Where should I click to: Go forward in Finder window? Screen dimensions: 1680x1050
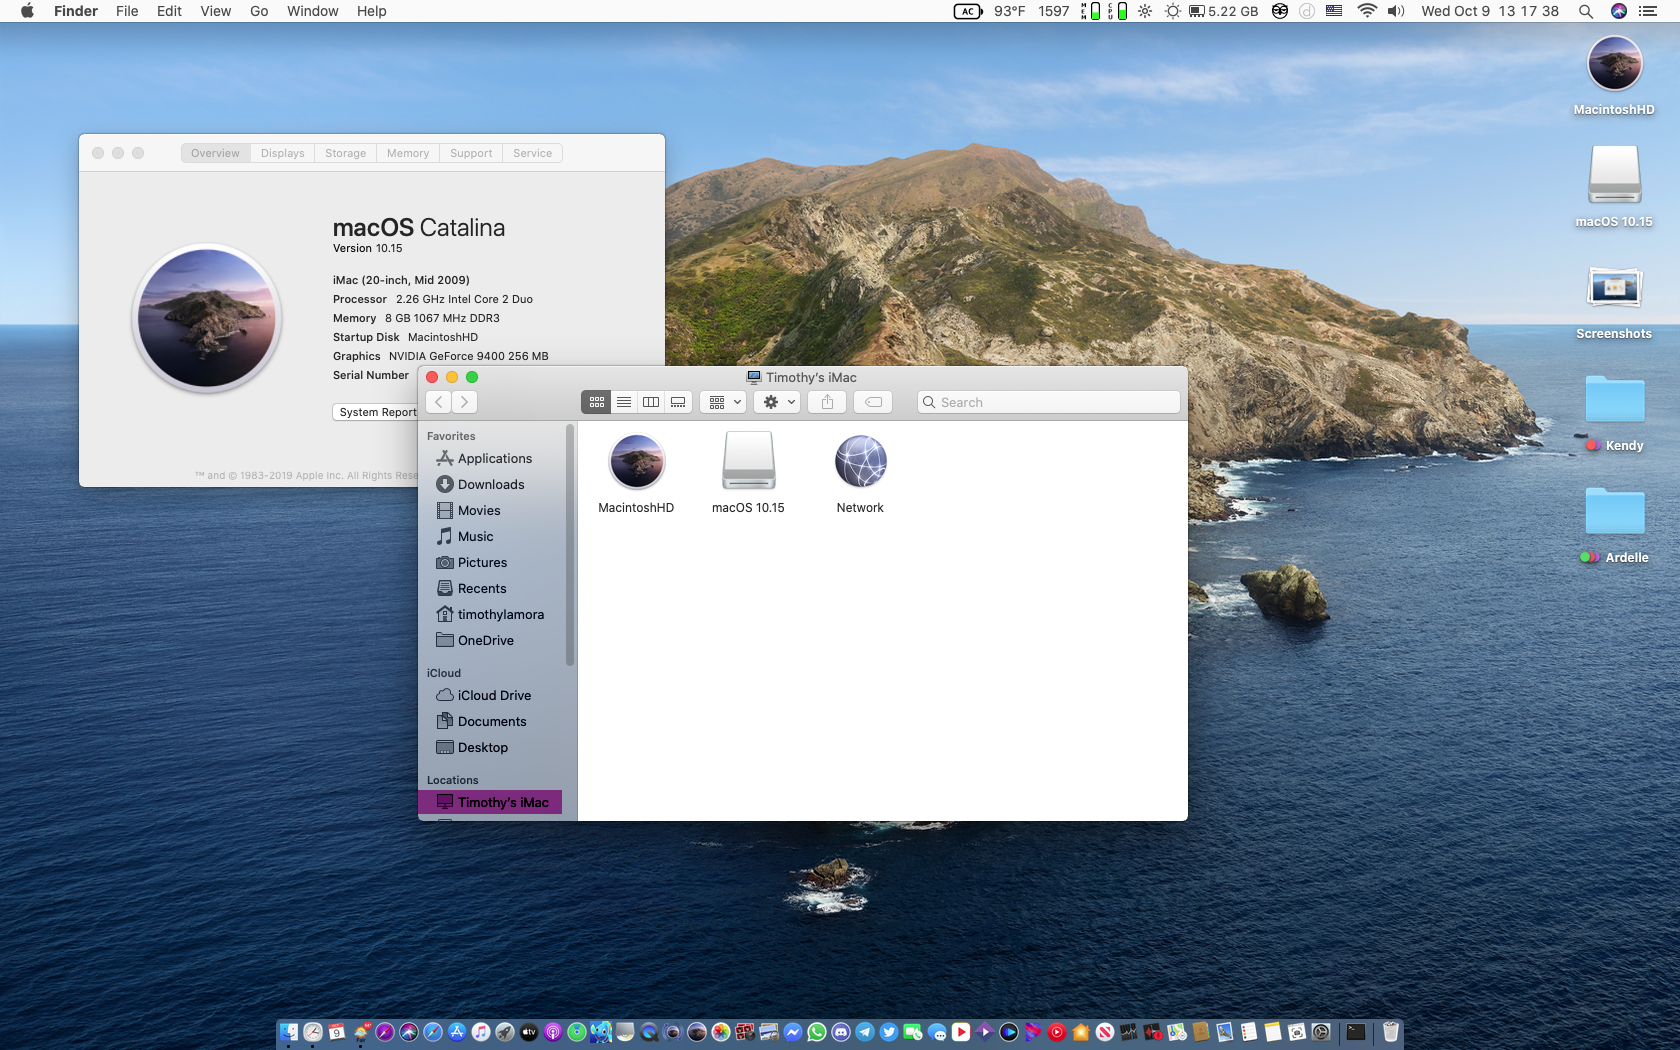click(x=464, y=402)
